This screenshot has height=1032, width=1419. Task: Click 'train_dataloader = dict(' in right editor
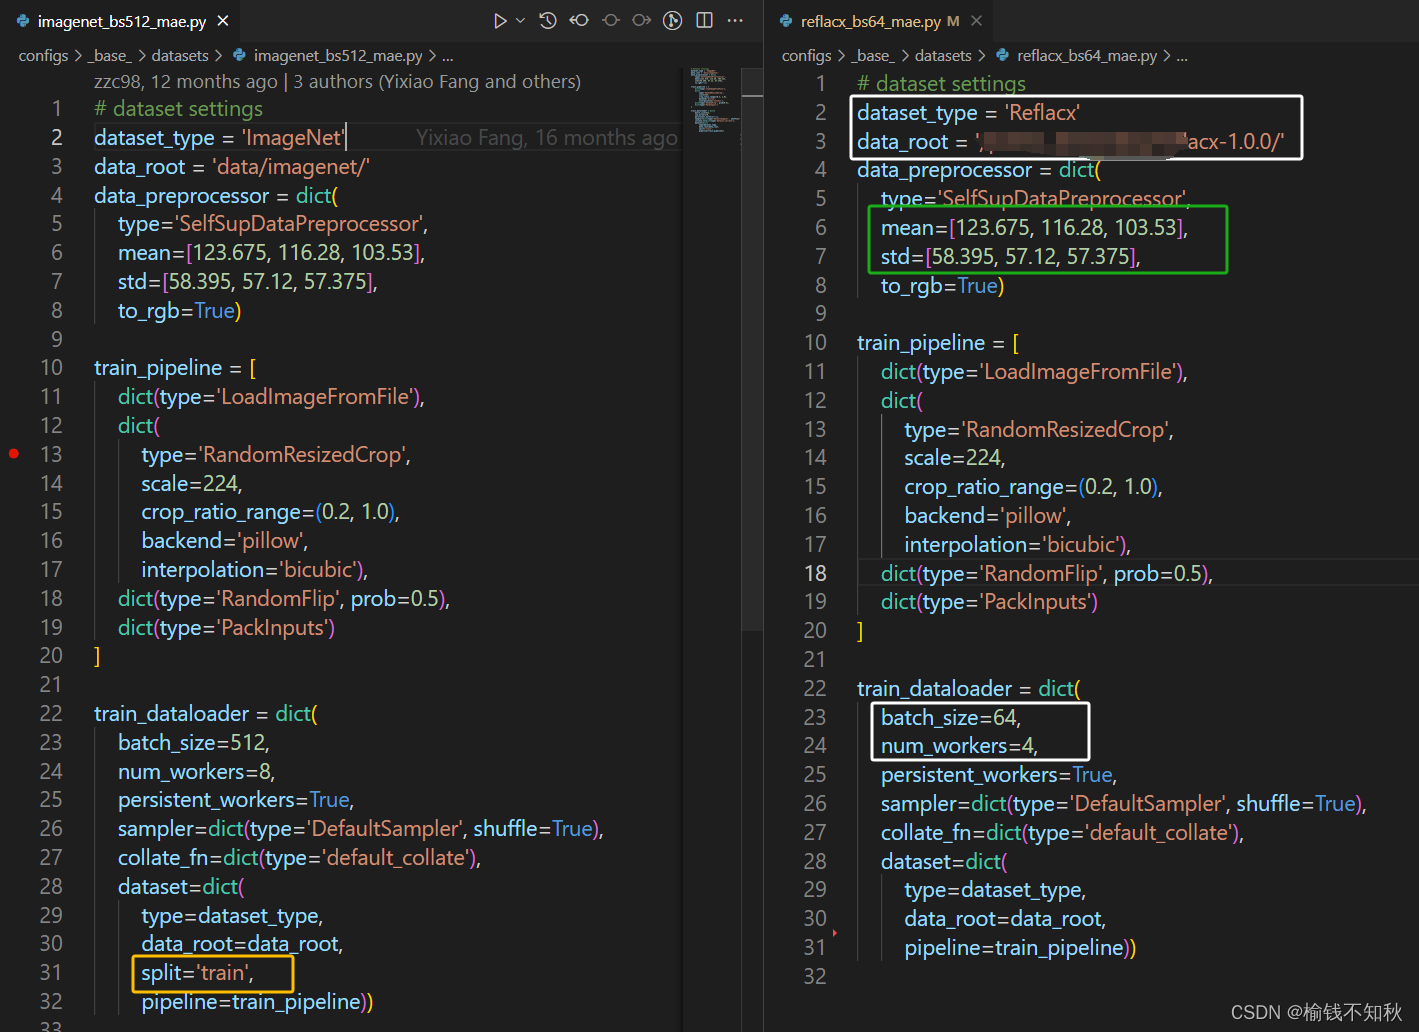click(x=968, y=689)
